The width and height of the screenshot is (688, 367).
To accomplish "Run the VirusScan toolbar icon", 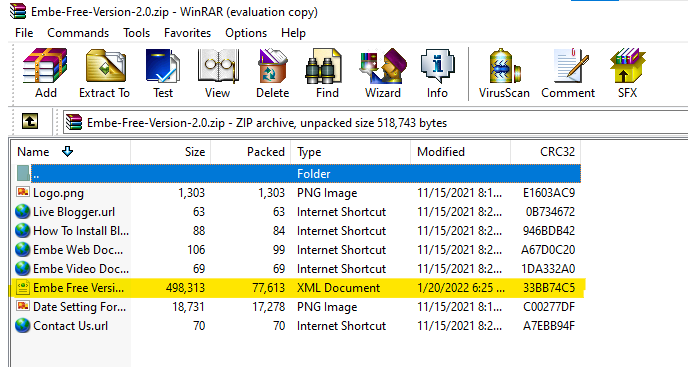I will 504,66.
